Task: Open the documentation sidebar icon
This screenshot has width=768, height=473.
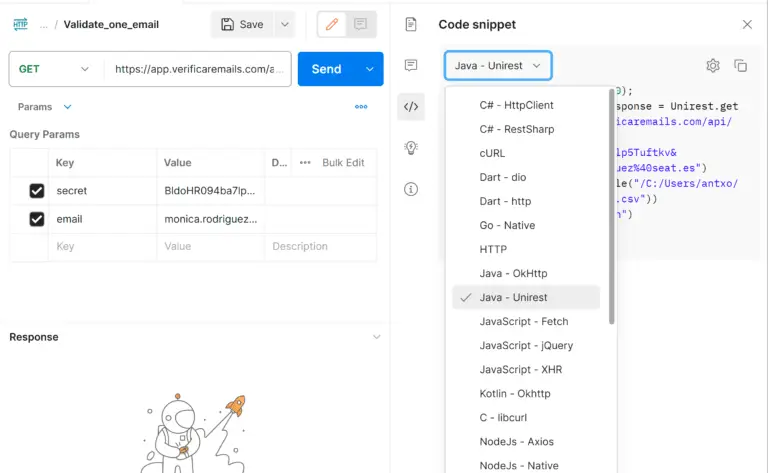Action: pyautogui.click(x=411, y=24)
